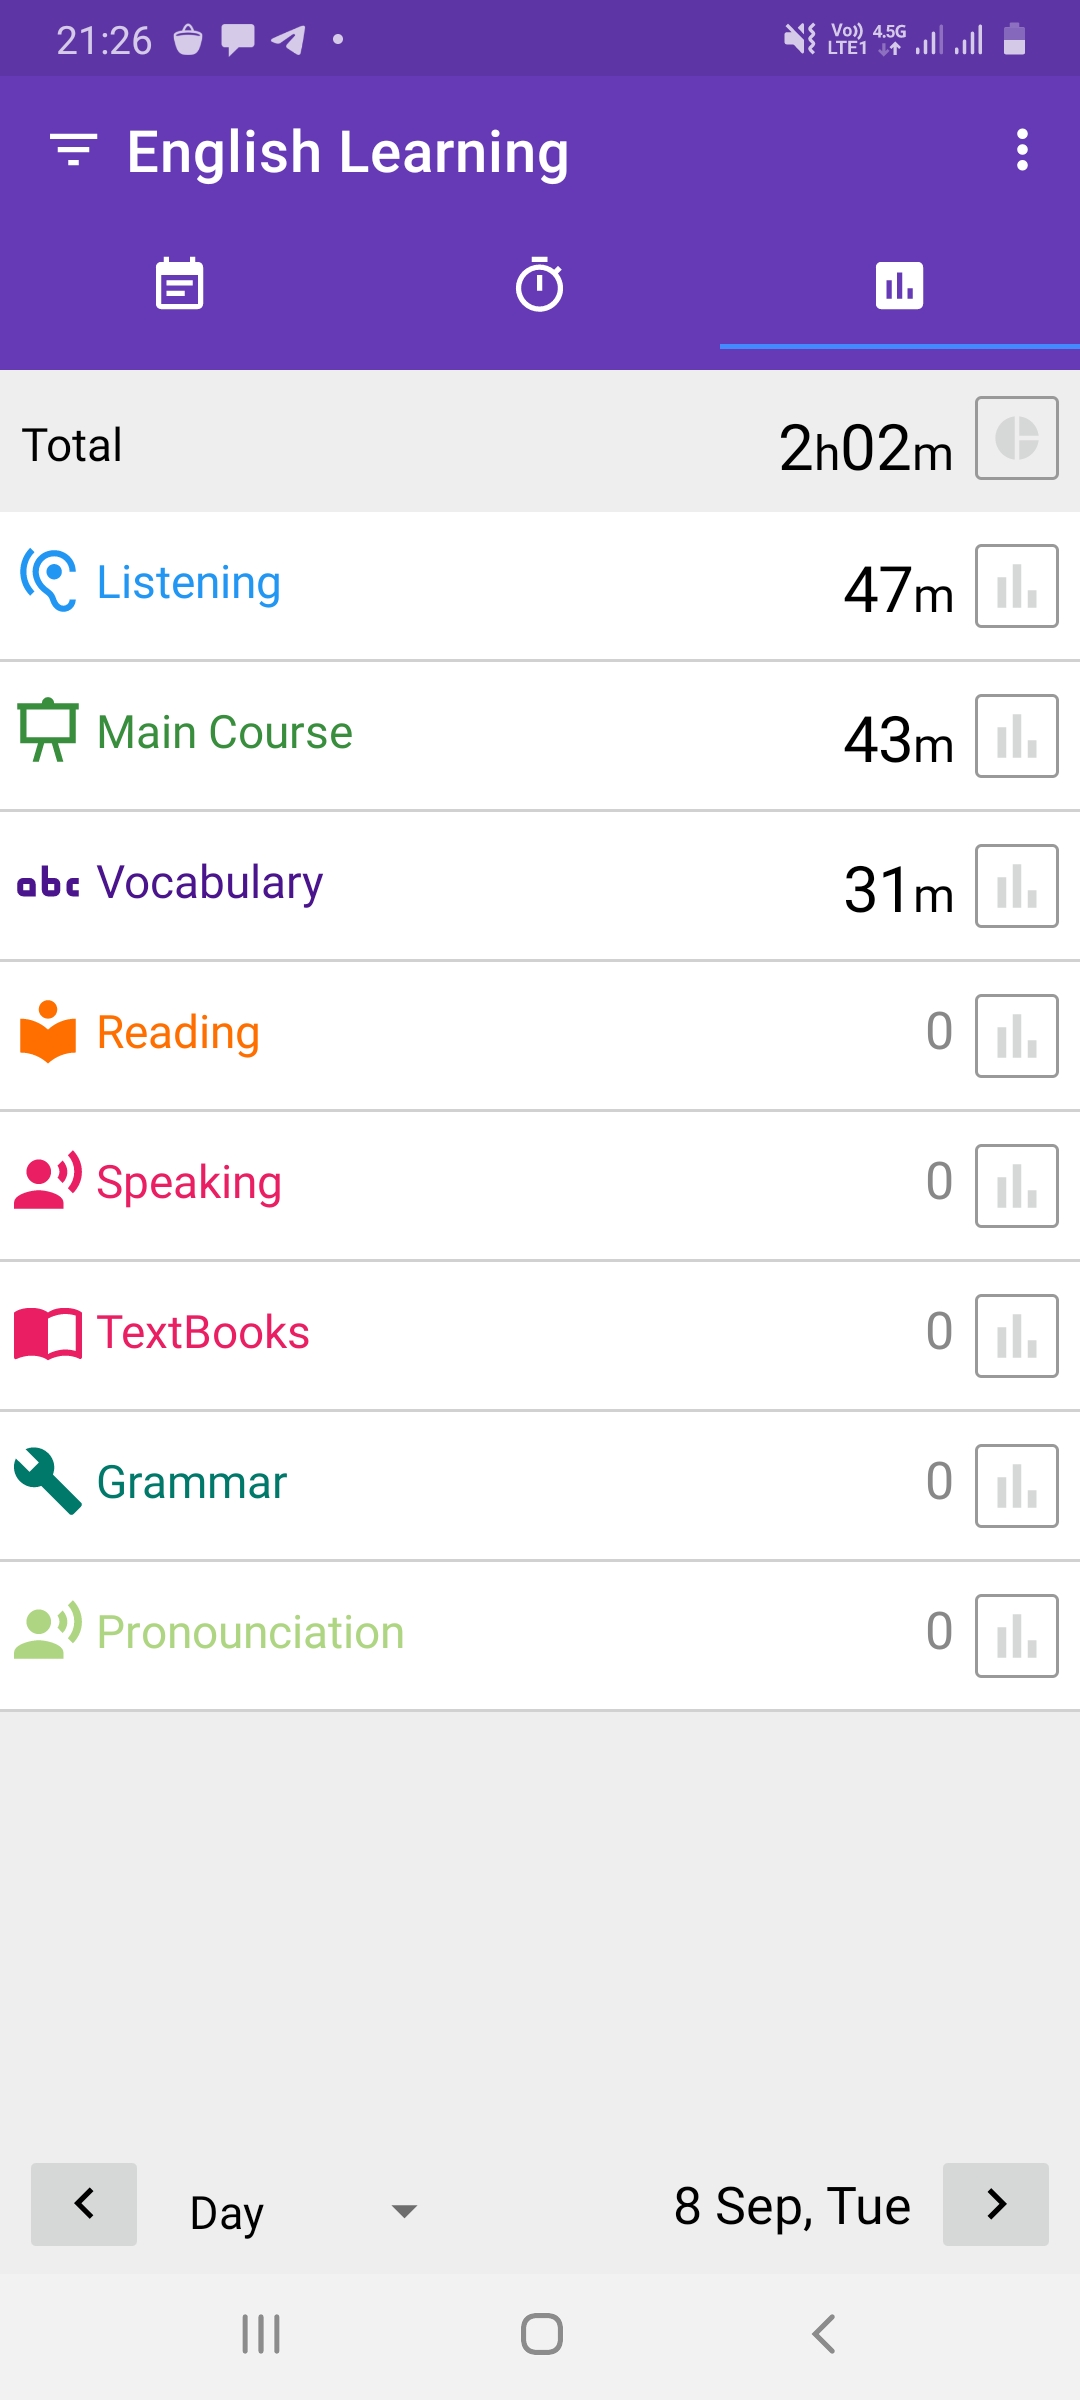Go to next day with right arrow
The height and width of the screenshot is (2400, 1080).
click(x=996, y=2204)
